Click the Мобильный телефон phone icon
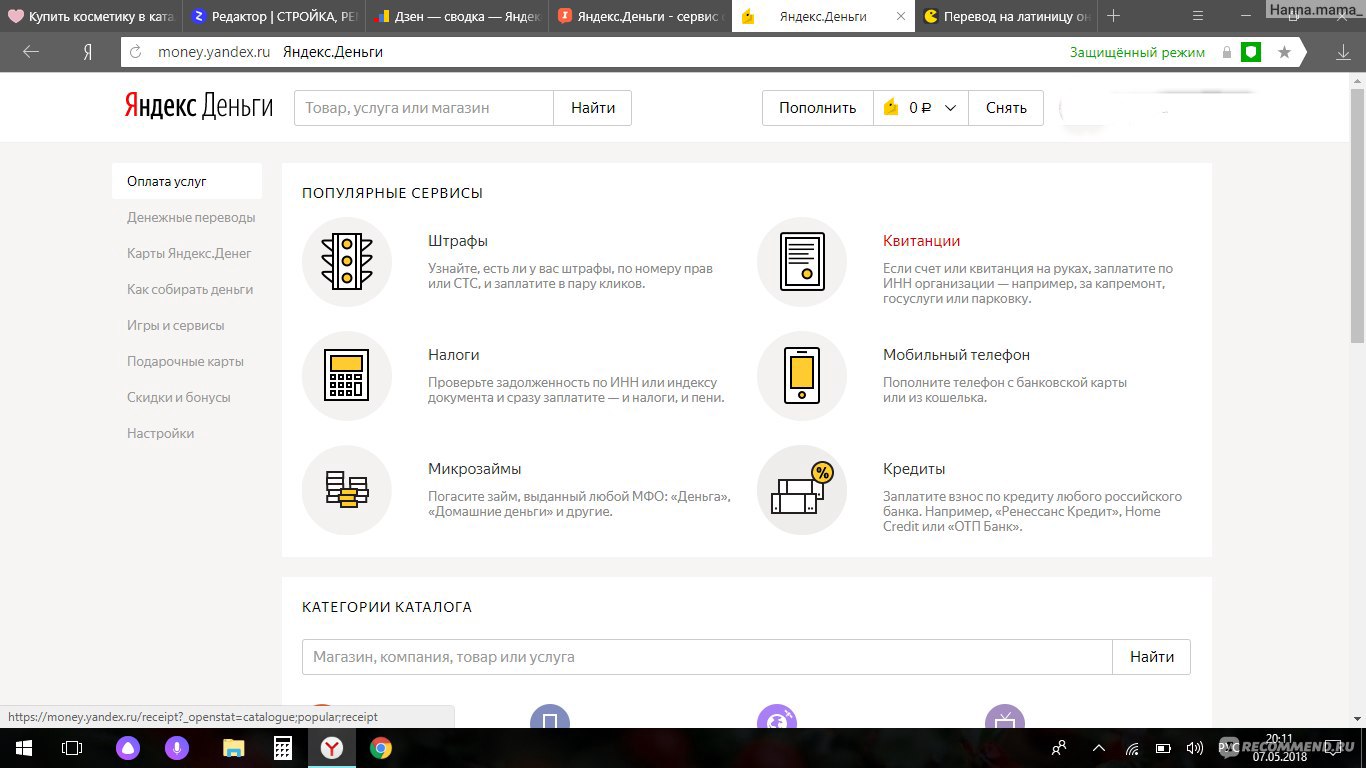Image resolution: width=1366 pixels, height=768 pixels. [x=802, y=376]
